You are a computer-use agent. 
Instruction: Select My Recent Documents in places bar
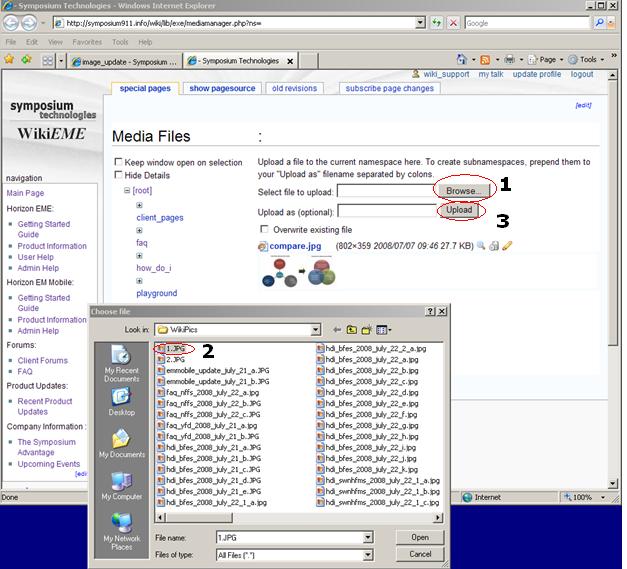click(122, 363)
